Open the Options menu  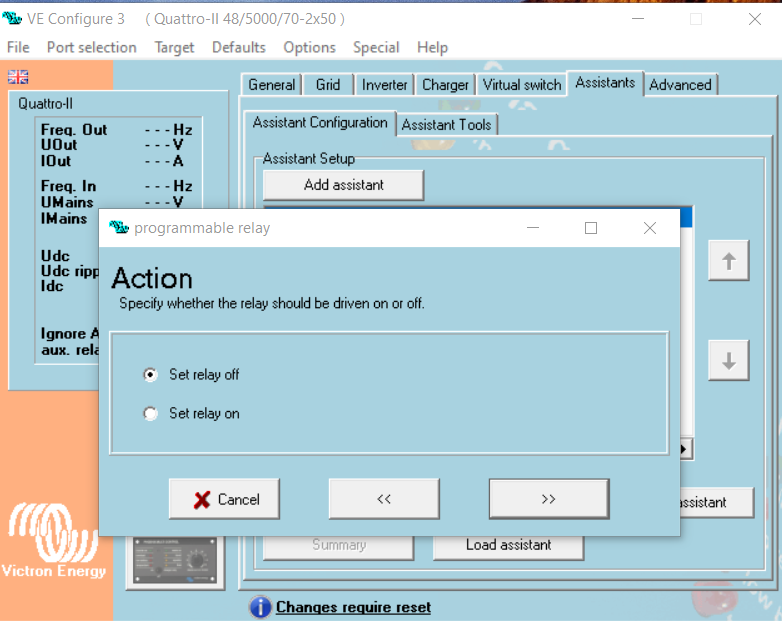click(309, 47)
